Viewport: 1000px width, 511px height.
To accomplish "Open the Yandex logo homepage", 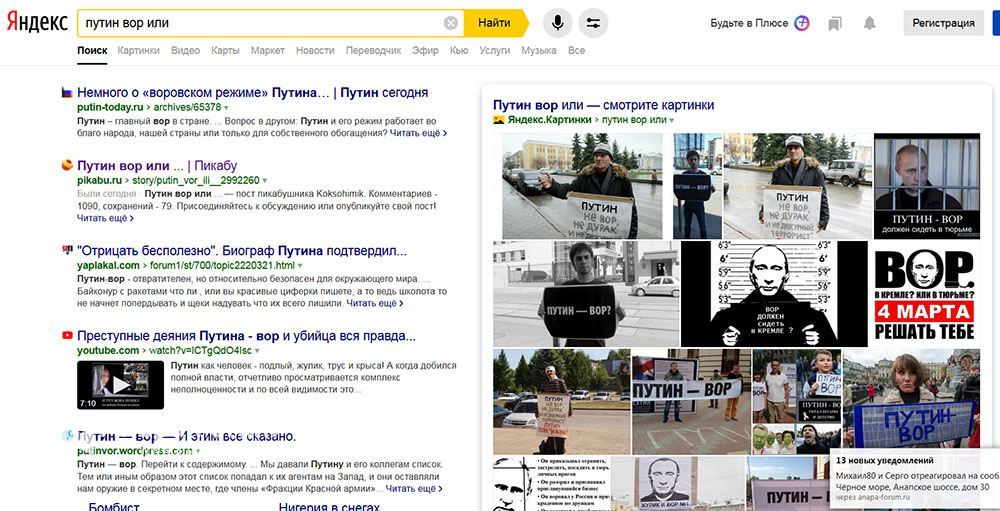I will click(x=37, y=23).
